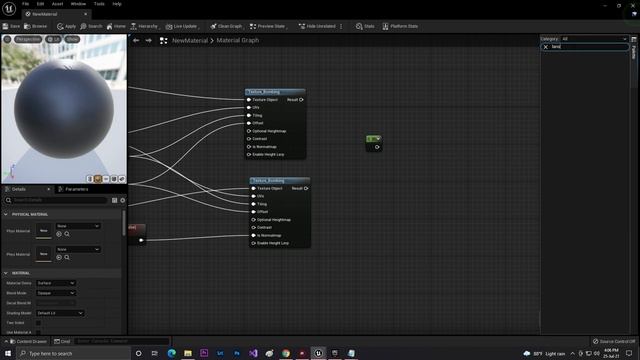Click the Save toolbar button
Screen dimensions: 640x360
click(x=11, y=26)
